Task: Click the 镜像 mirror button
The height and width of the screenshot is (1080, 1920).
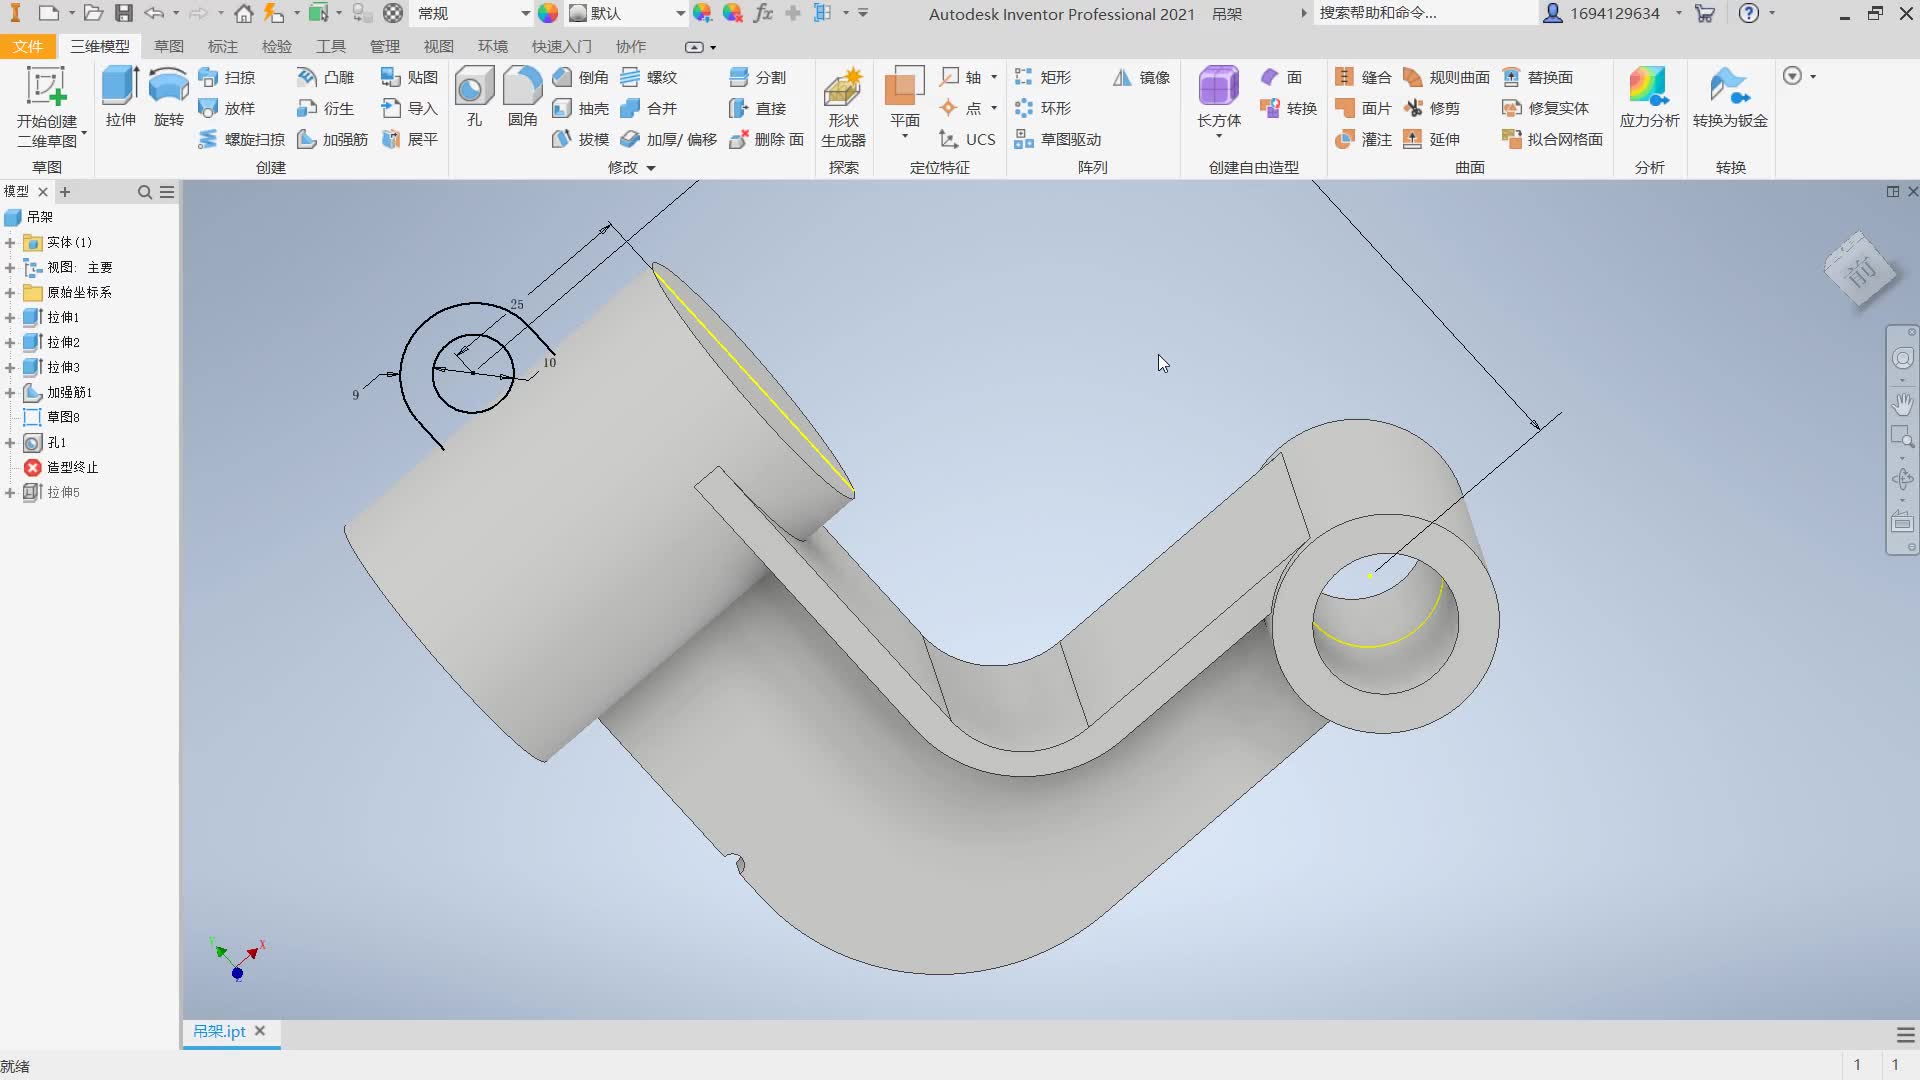Action: (x=1141, y=77)
